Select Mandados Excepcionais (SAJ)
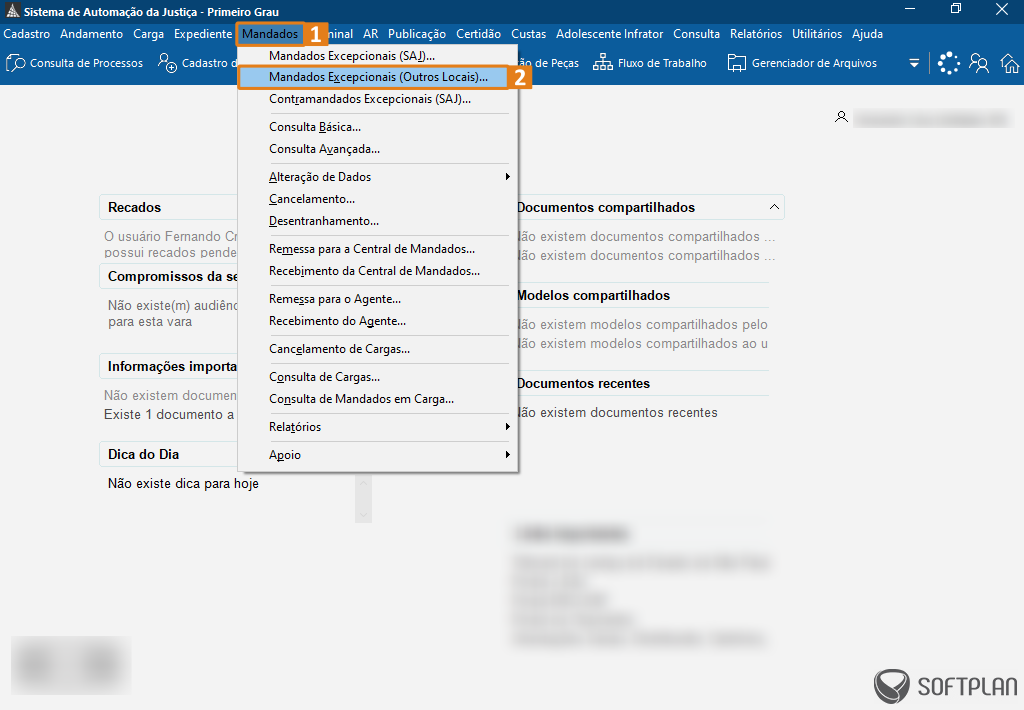This screenshot has width=1024, height=710. [379, 56]
